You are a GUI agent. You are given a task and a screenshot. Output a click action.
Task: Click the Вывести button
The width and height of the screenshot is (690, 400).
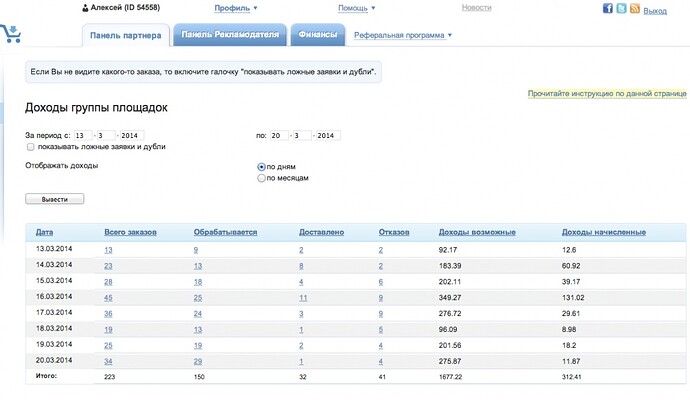coord(55,199)
